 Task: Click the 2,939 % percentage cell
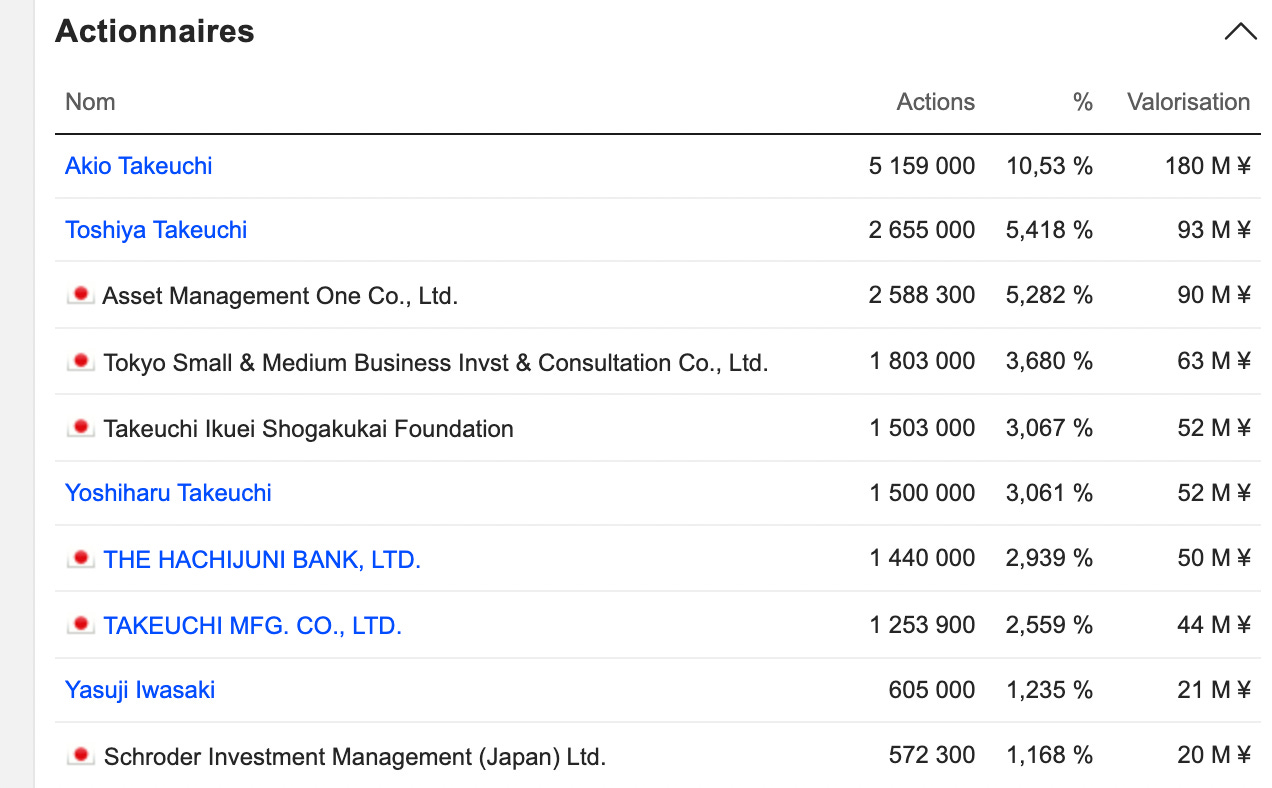[1050, 558]
